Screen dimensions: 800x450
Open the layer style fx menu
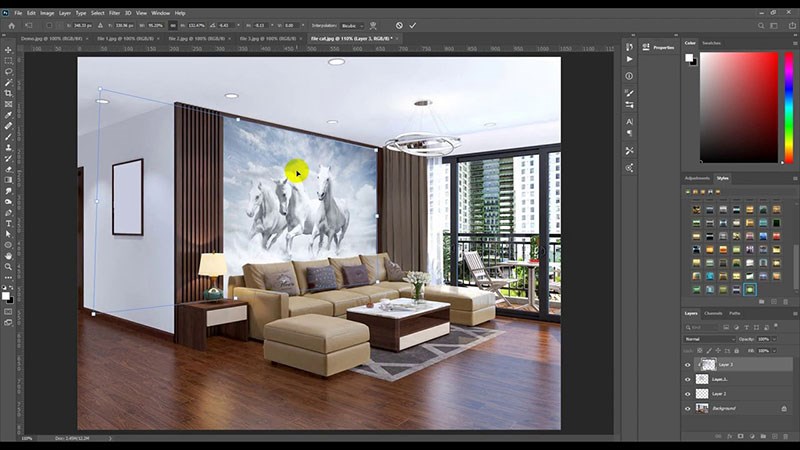point(729,436)
